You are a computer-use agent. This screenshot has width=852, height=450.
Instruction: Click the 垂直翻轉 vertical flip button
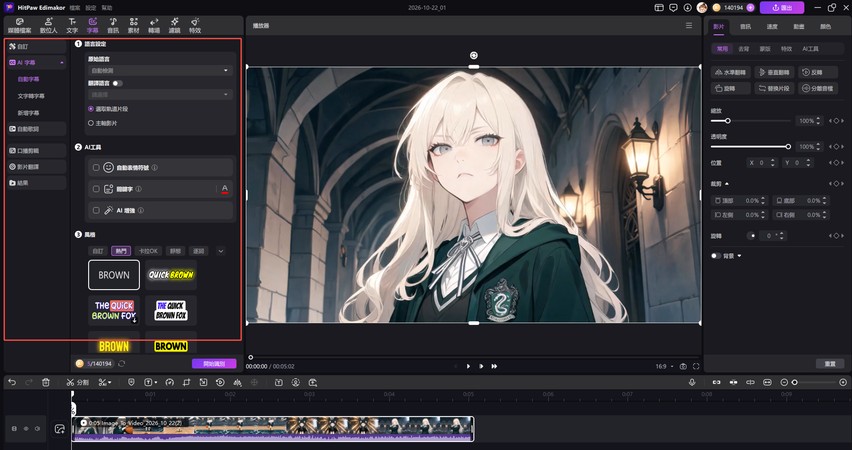[x=774, y=72]
